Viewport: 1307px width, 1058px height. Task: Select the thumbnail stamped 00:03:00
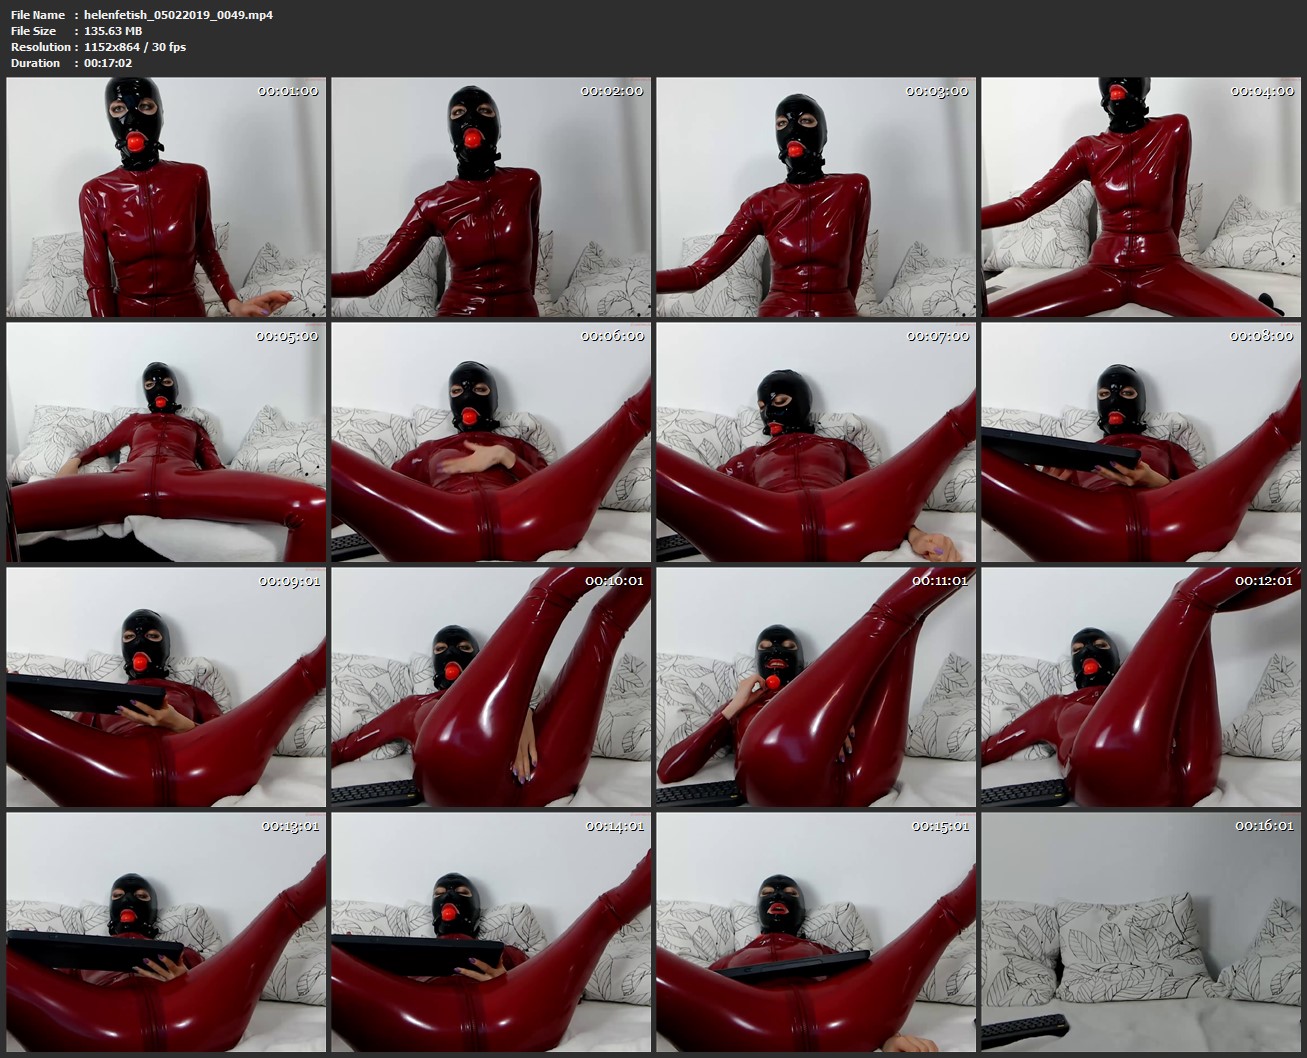click(x=816, y=197)
